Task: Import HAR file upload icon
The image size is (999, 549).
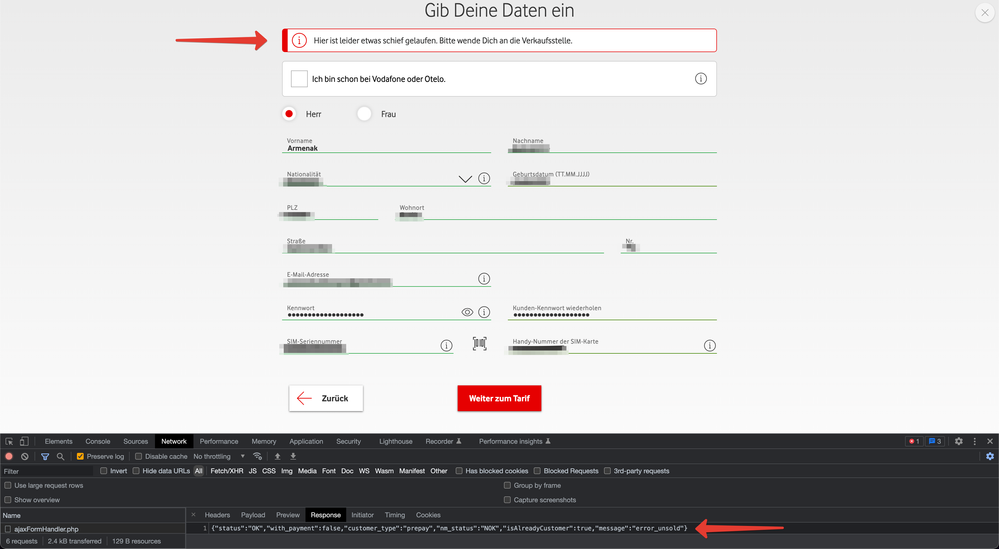Action: [277, 456]
